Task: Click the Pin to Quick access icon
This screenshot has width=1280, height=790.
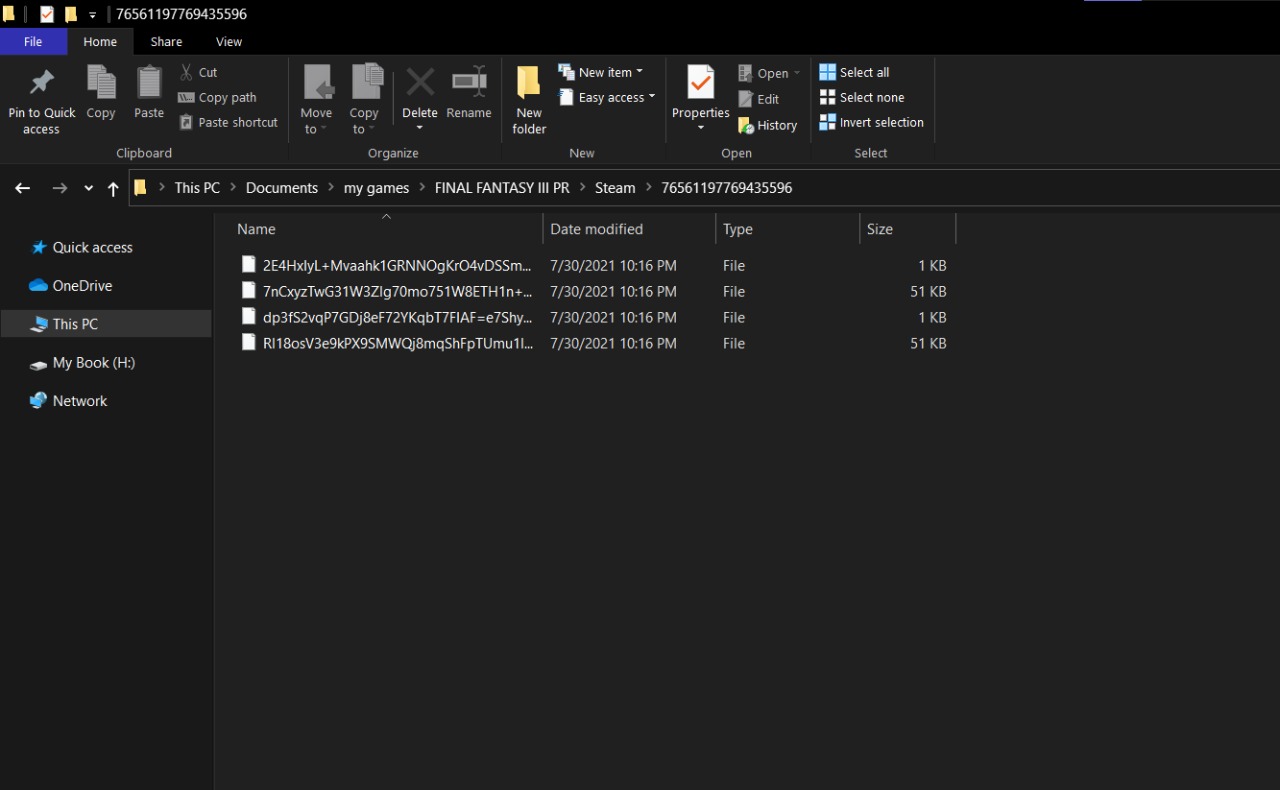Action: pos(42,83)
